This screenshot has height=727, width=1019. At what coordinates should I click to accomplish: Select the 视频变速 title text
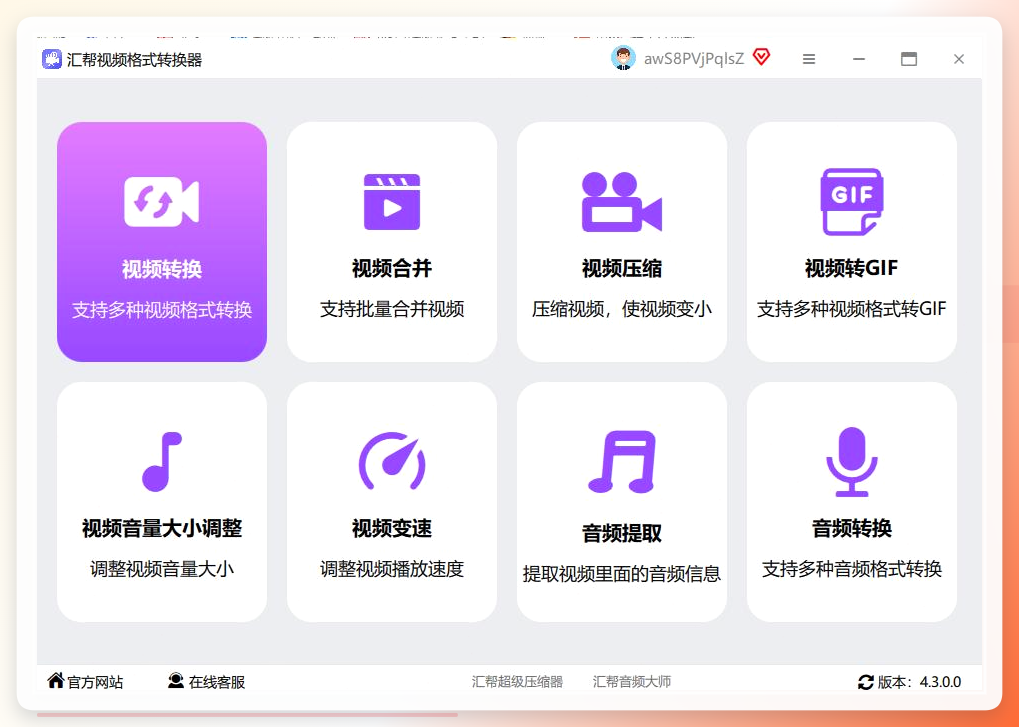pos(392,528)
